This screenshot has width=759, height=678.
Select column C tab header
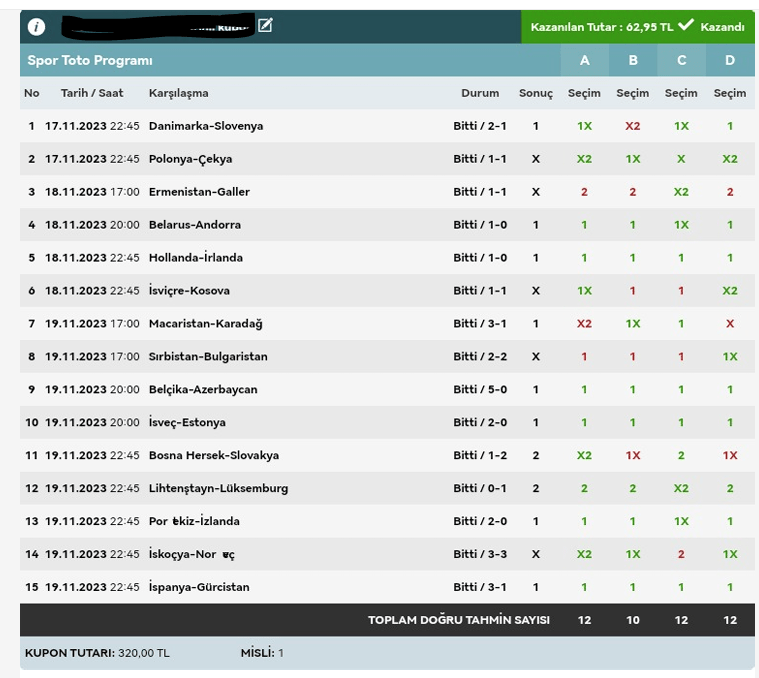click(682, 60)
